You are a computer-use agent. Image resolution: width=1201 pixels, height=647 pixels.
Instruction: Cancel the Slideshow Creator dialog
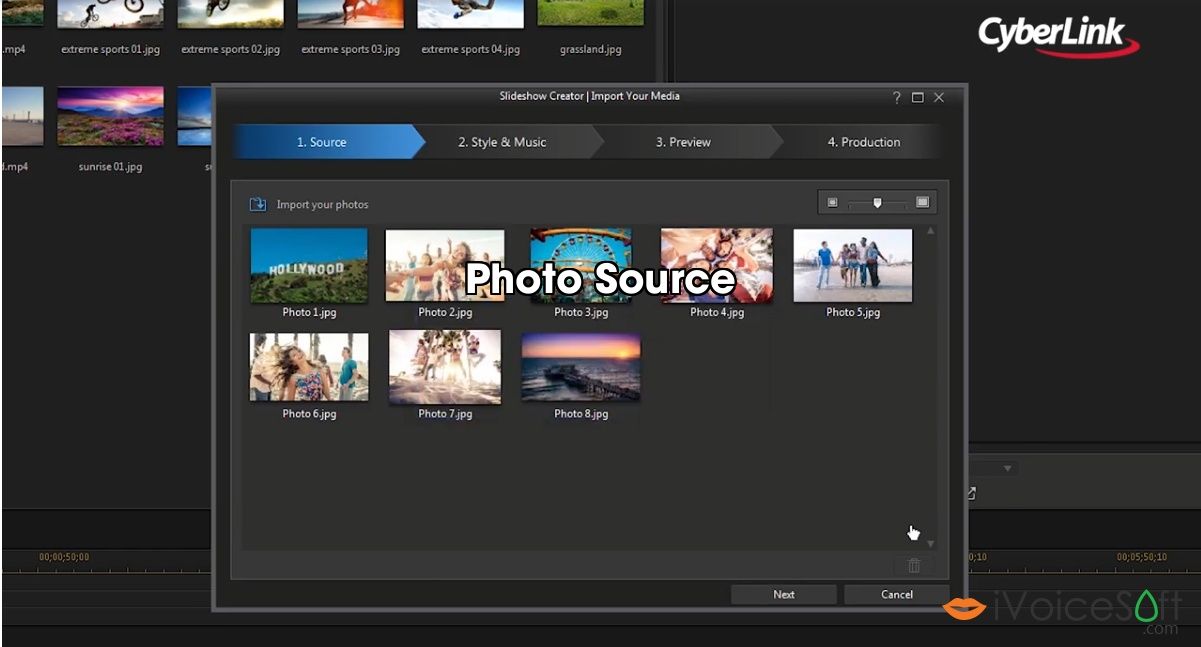(x=897, y=594)
